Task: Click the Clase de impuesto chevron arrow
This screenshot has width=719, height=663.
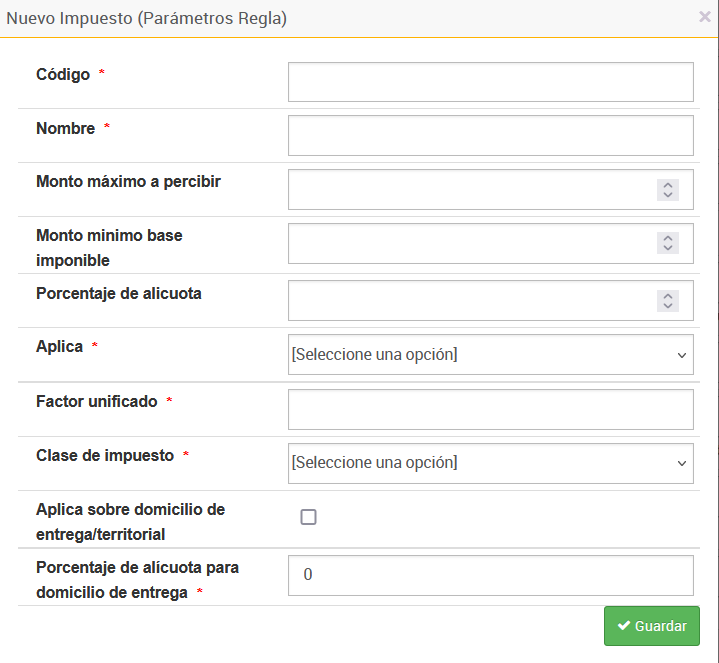Action: click(682, 464)
